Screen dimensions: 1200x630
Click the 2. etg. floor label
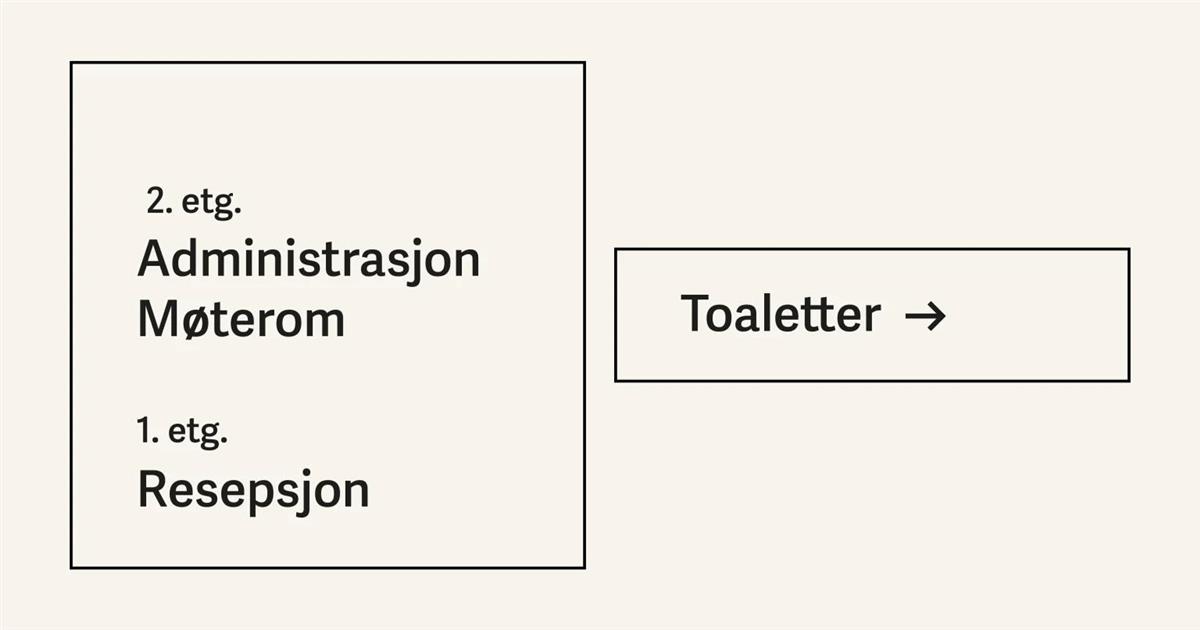tap(194, 202)
